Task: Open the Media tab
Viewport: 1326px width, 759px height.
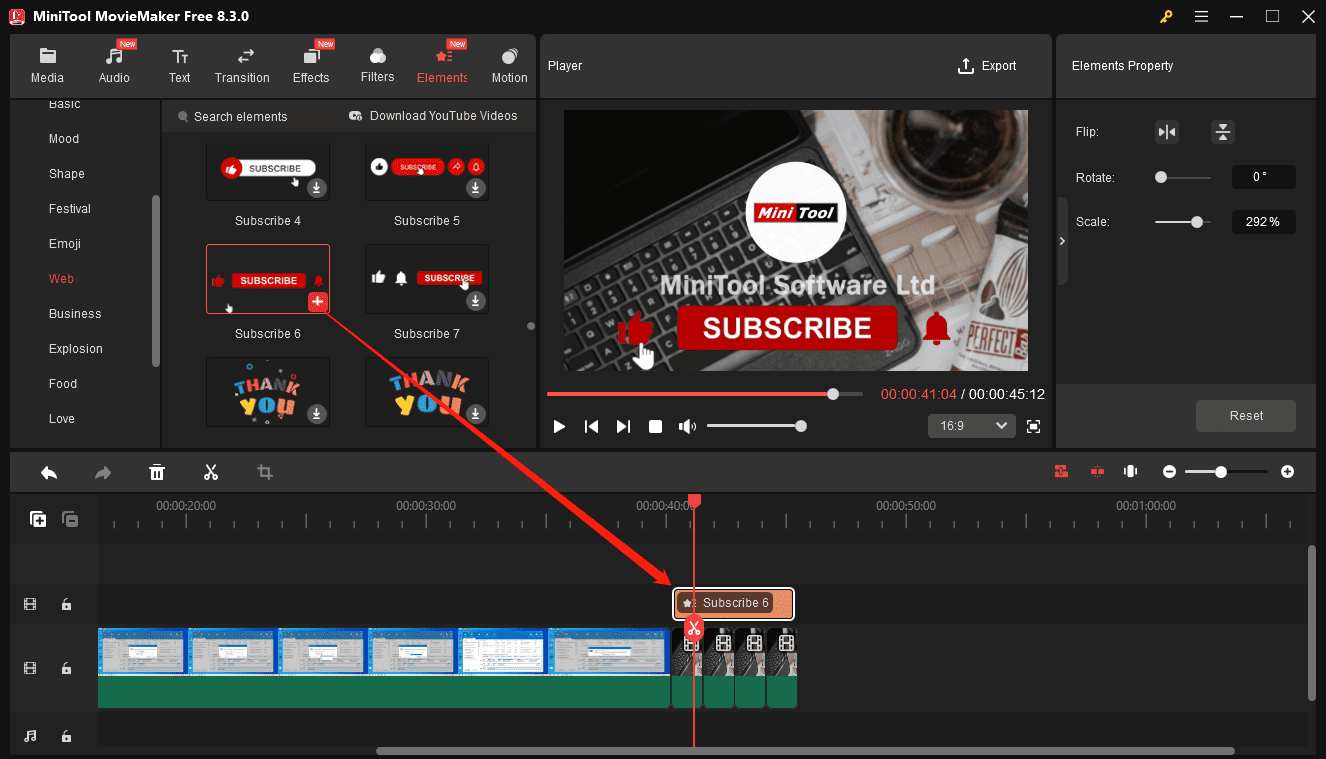Action: 47,65
